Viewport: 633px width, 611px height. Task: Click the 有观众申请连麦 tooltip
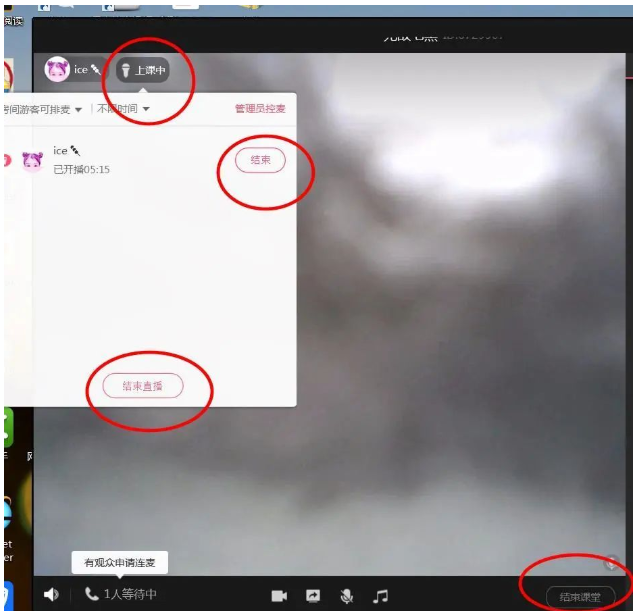click(x=120, y=562)
